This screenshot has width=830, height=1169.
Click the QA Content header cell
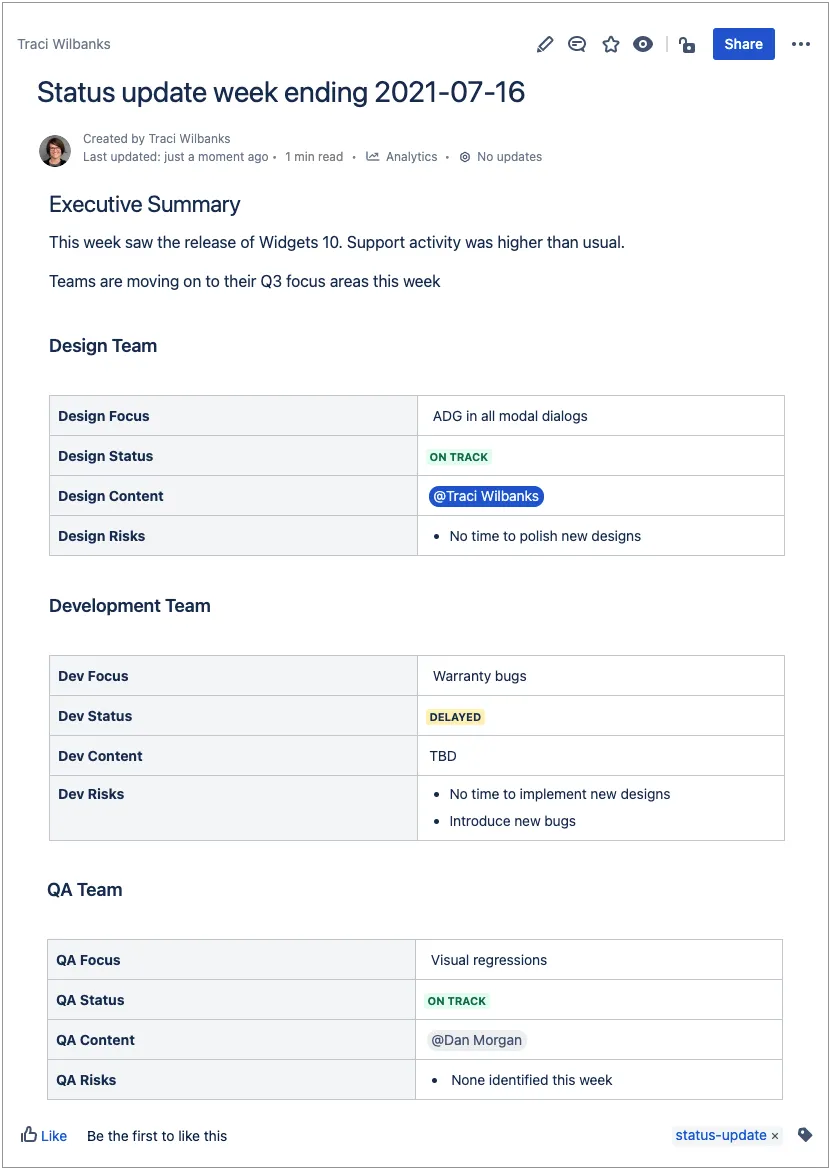(231, 1040)
